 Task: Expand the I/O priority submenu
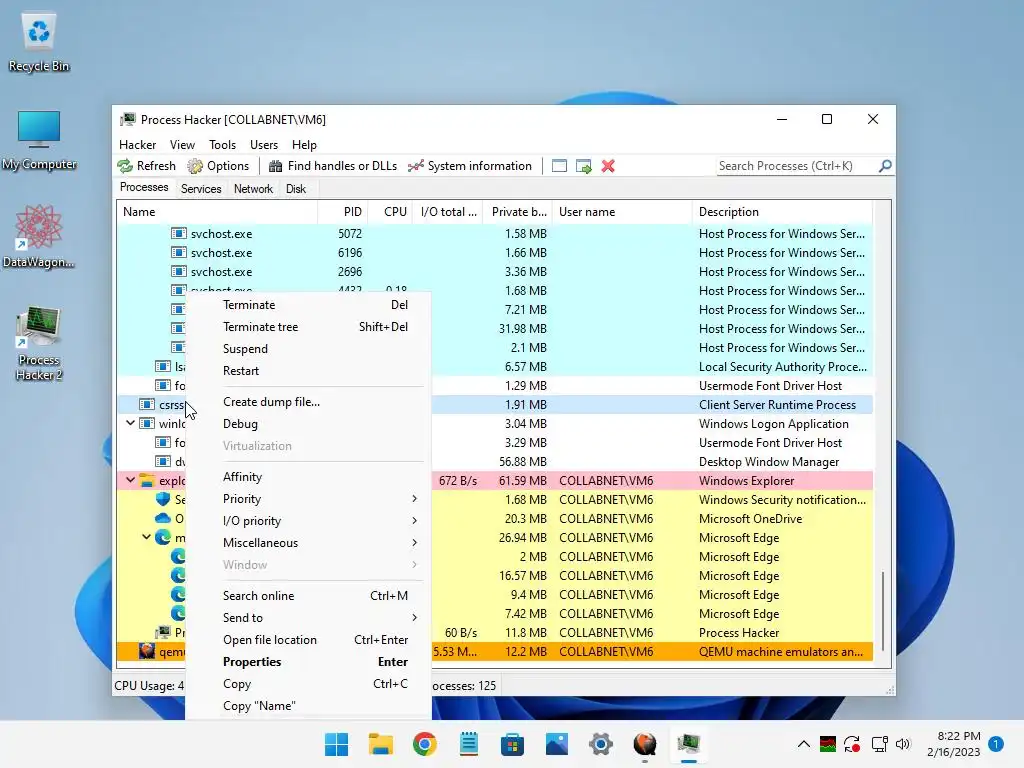[308, 520]
